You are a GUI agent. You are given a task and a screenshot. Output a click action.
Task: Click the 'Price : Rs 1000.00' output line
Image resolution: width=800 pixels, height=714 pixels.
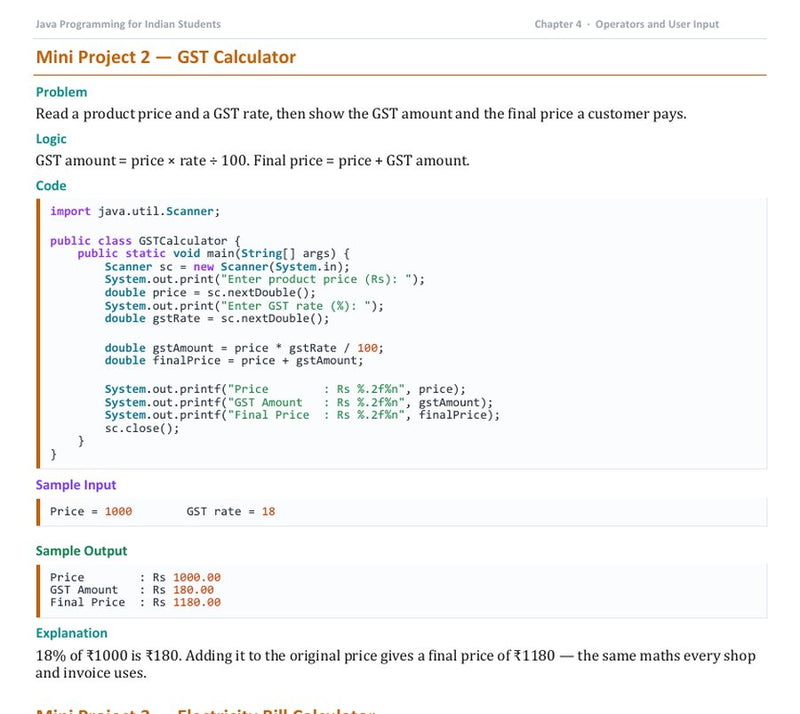(135, 577)
